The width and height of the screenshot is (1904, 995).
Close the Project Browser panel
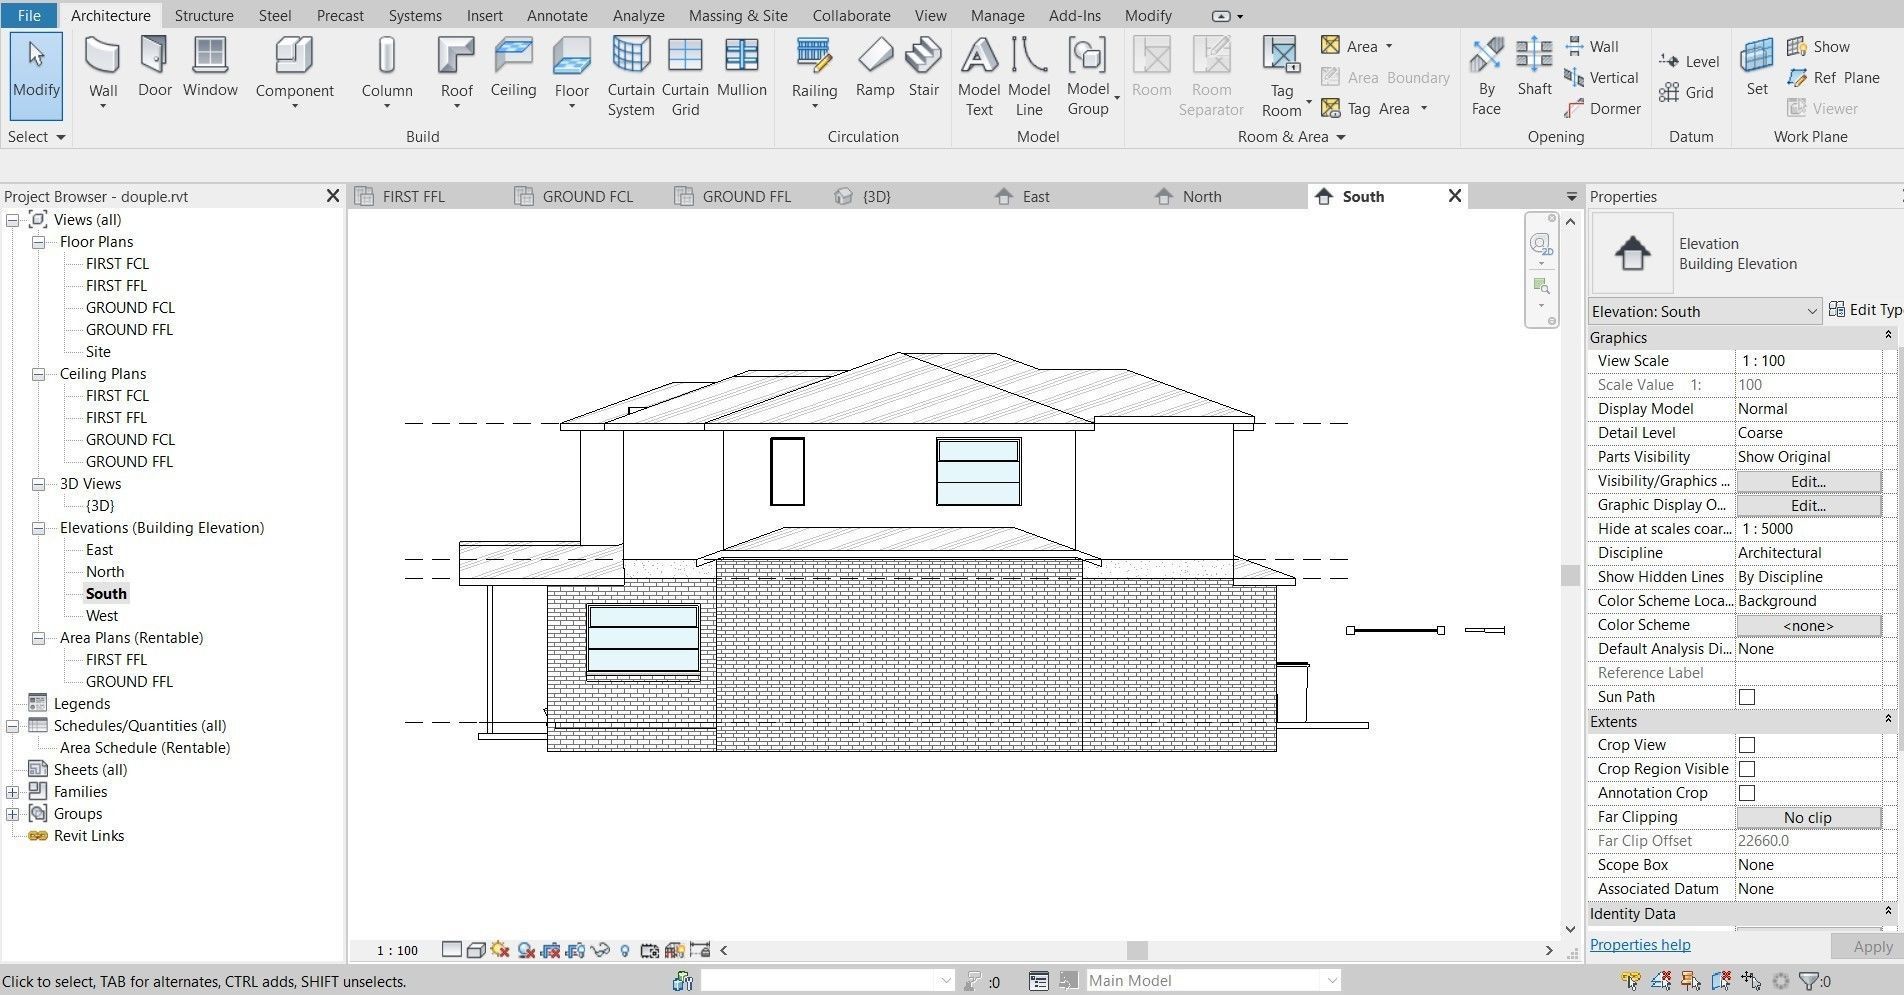coord(333,196)
